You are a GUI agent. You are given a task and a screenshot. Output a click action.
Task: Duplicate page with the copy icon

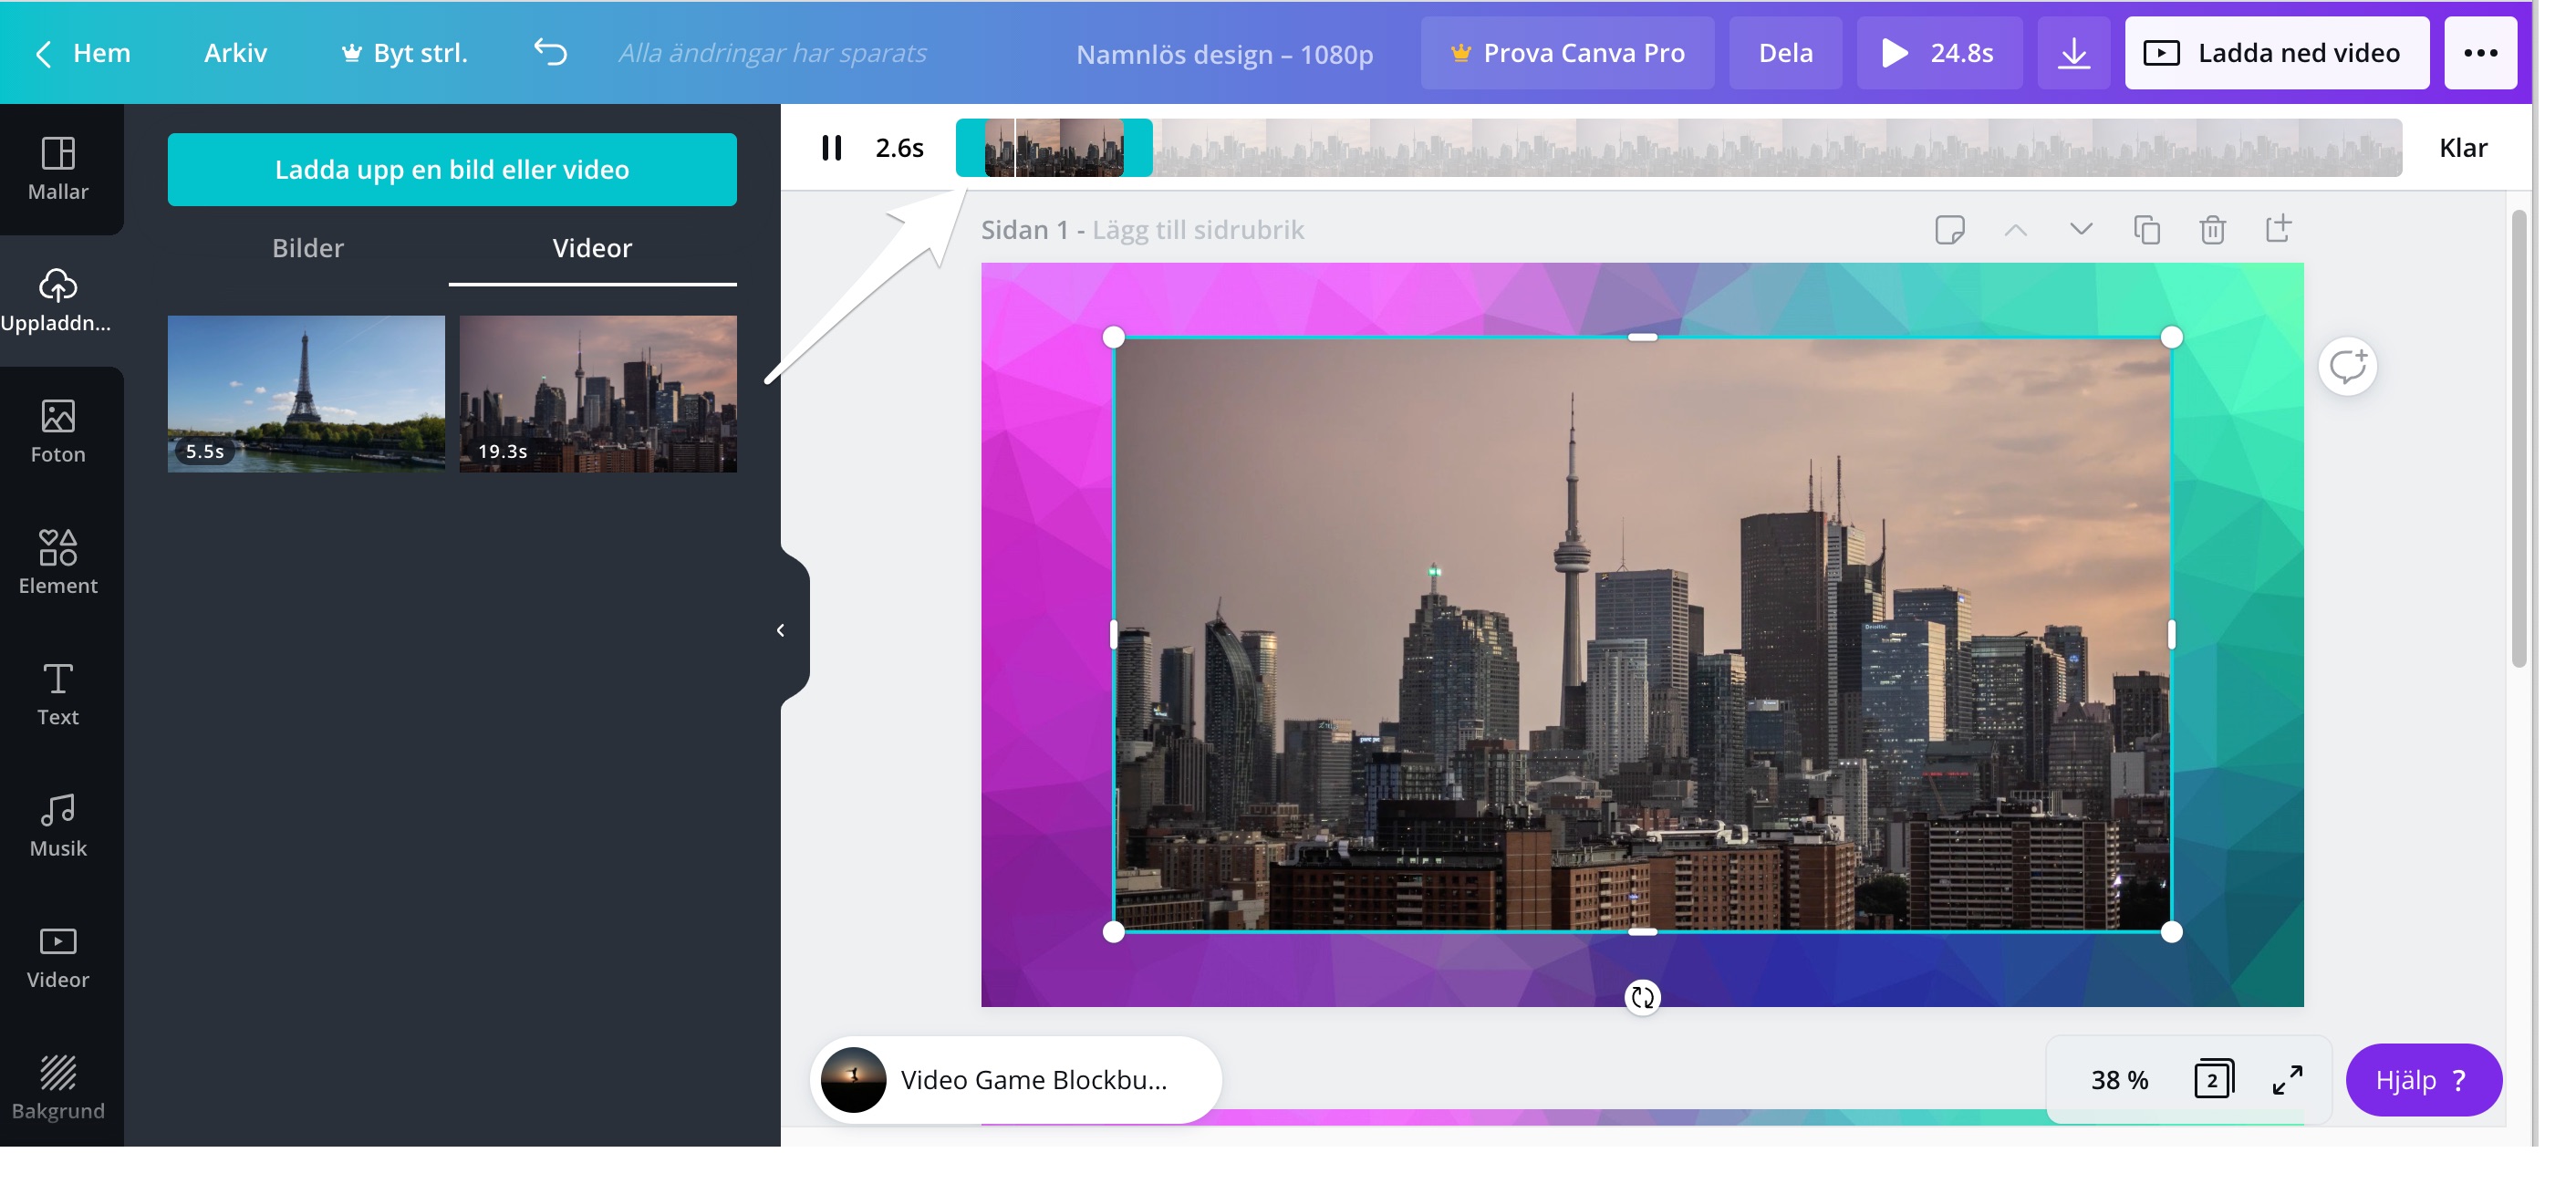[x=2146, y=230]
